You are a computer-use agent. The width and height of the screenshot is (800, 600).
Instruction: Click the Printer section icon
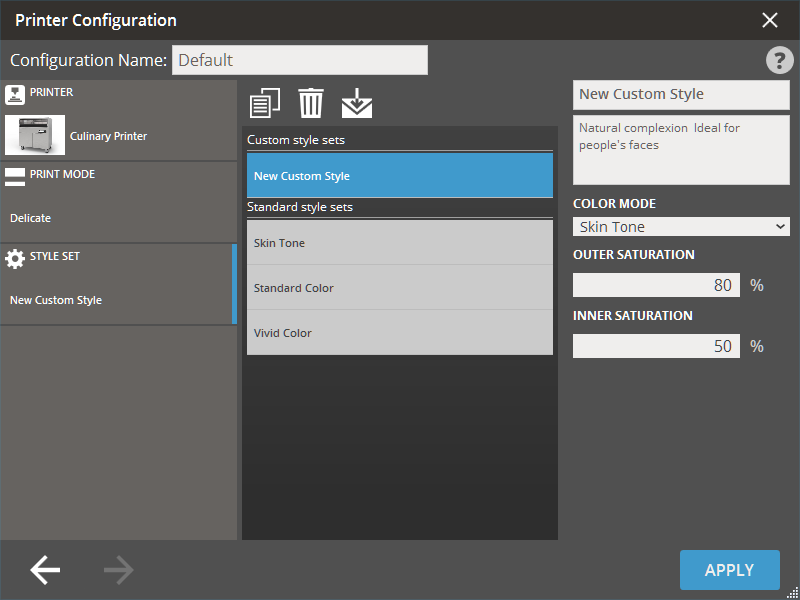(15, 94)
